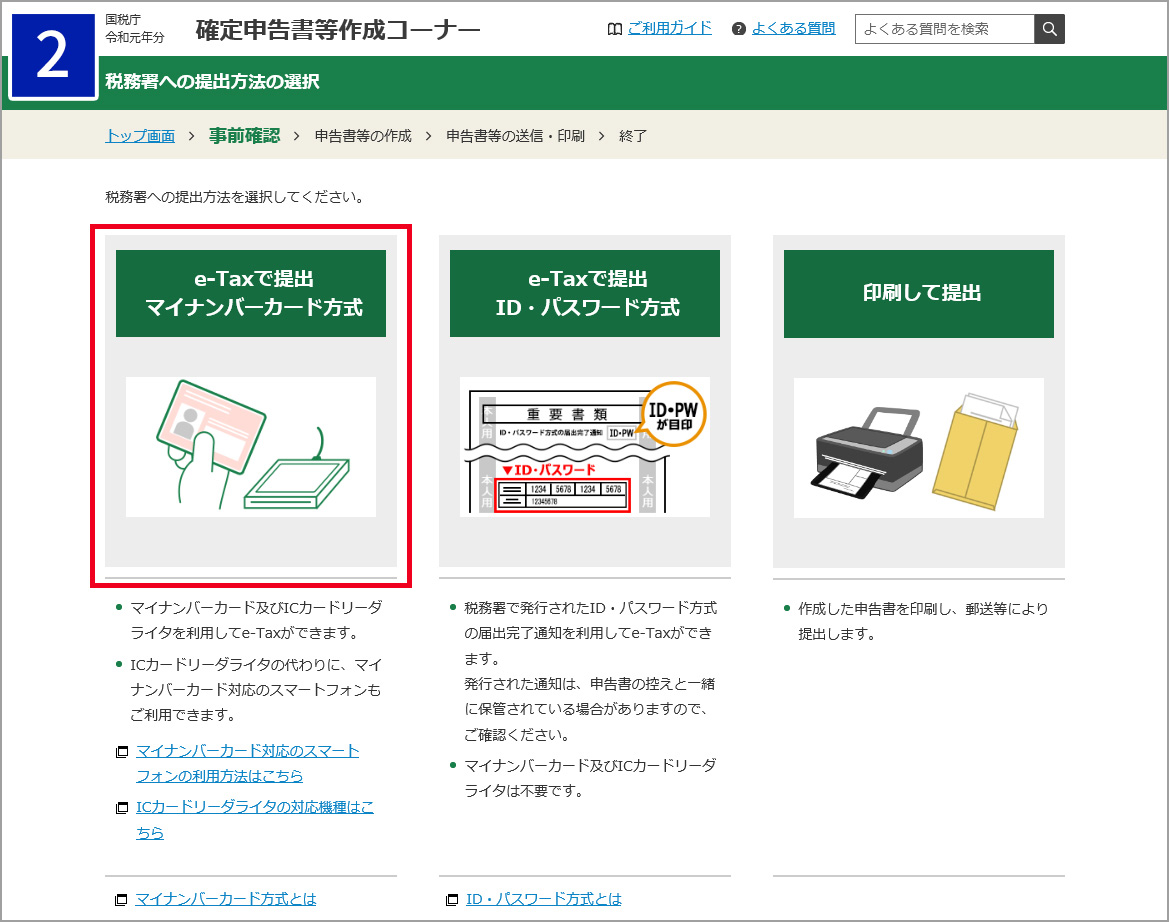Choose e-Taxで提出 ID・パスワード方式 button
This screenshot has width=1169, height=922.
click(x=585, y=294)
